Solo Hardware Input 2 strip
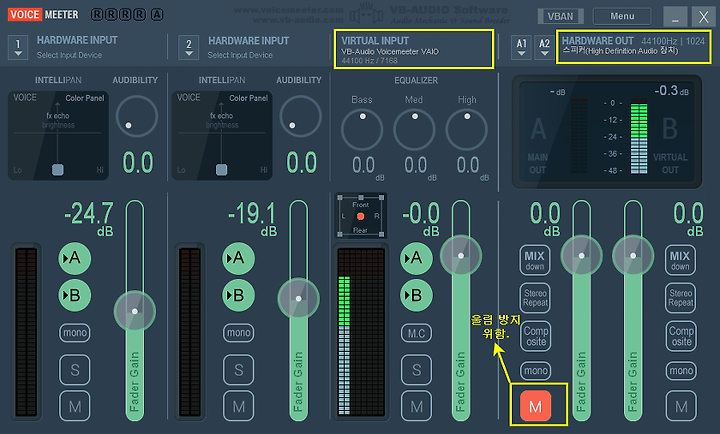 tap(239, 369)
